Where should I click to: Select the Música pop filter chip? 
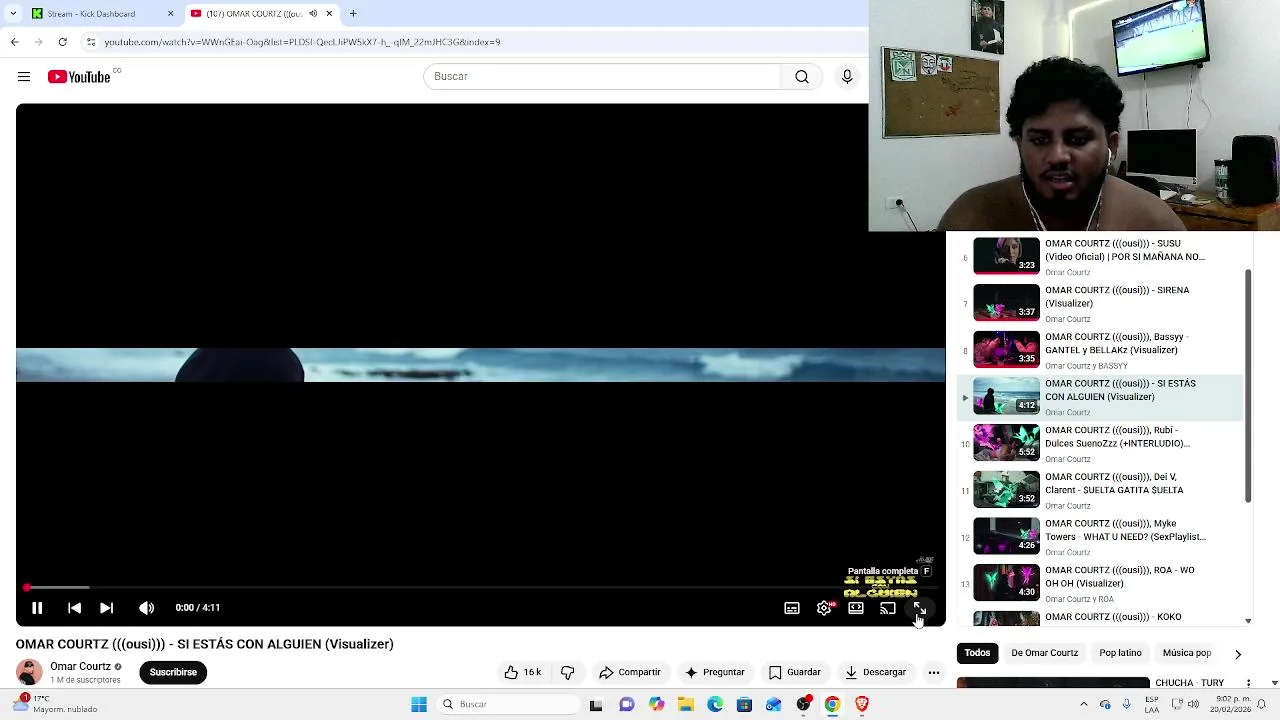tap(1187, 653)
